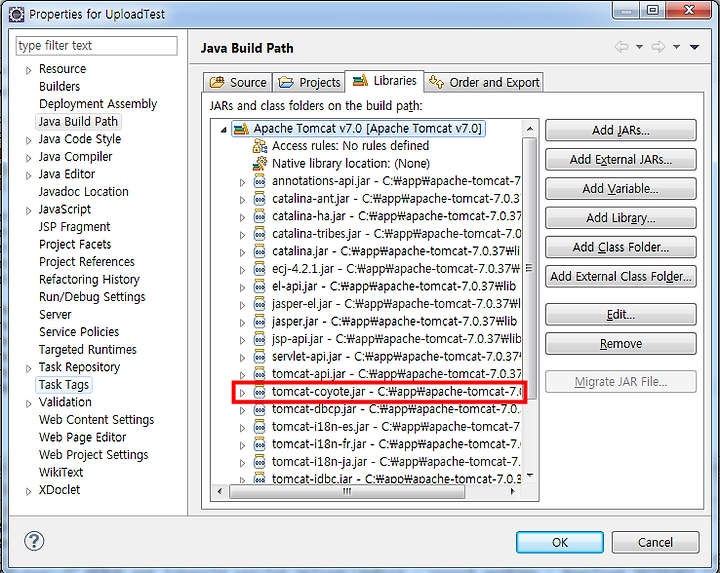720x573 pixels.
Task: Select Deployment Assembly in the sidebar
Action: 98,104
